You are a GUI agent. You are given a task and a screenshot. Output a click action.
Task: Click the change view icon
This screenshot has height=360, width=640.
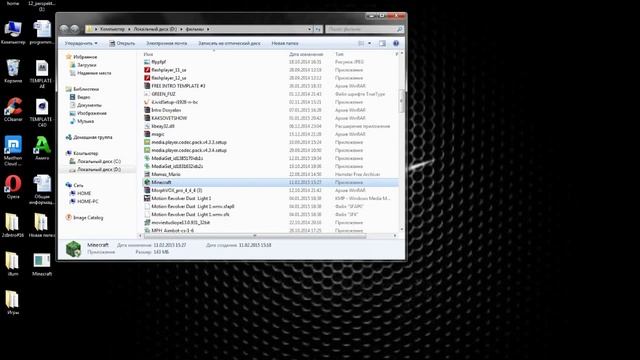pyautogui.click(x=361, y=43)
